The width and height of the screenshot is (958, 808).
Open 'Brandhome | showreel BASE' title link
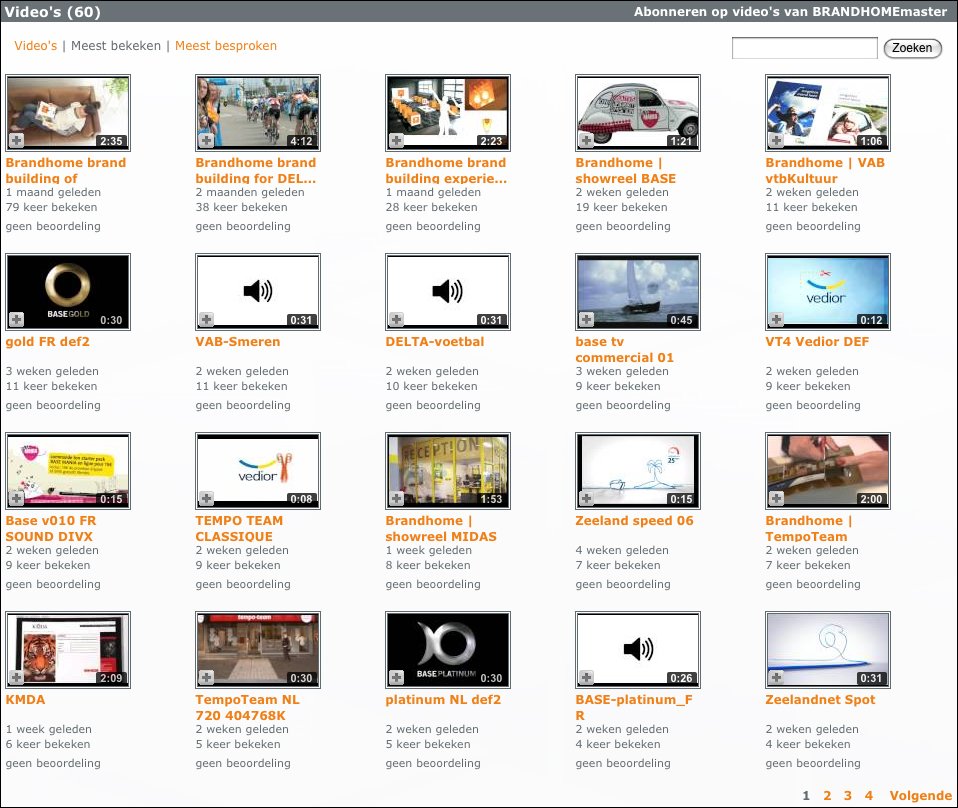click(626, 171)
